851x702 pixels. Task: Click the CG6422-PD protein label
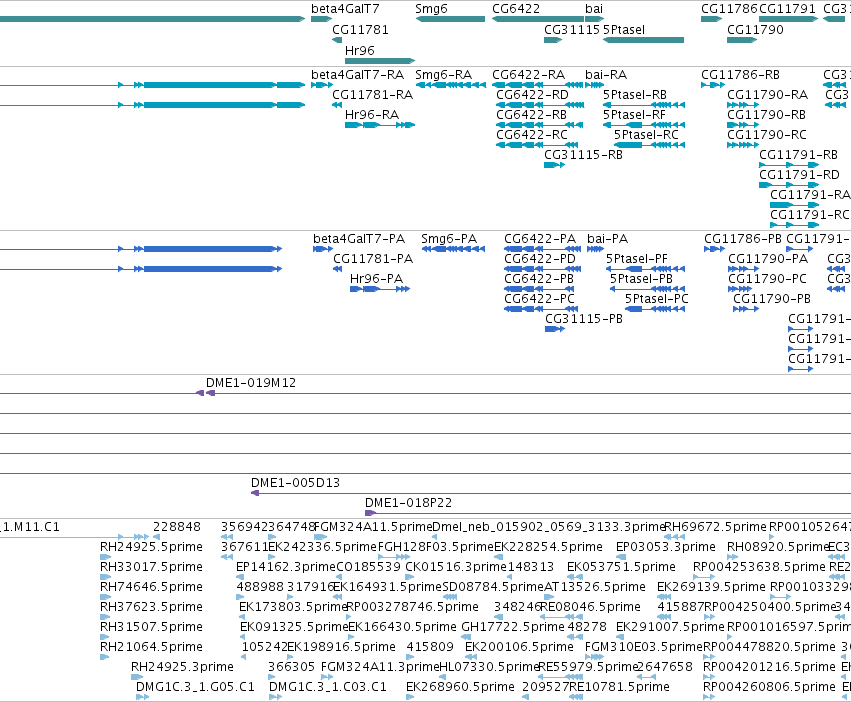(540, 260)
